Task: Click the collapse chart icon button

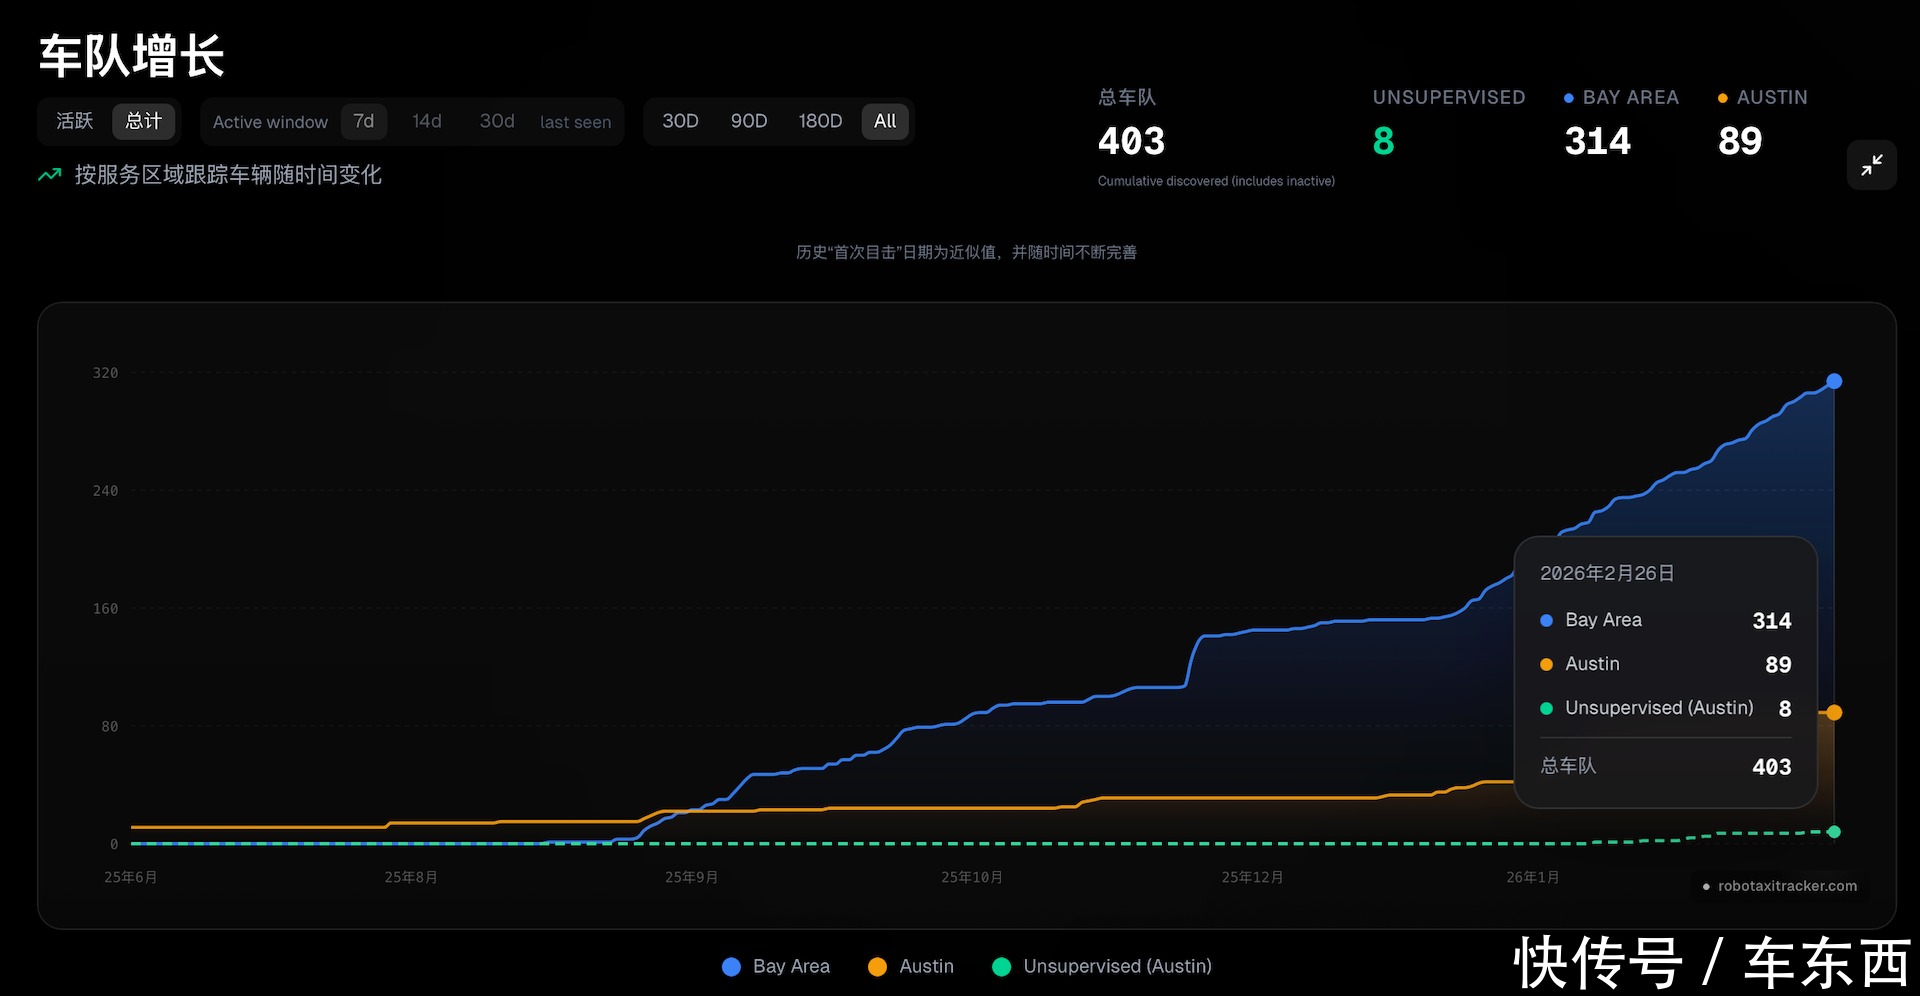Action: pos(1871,165)
